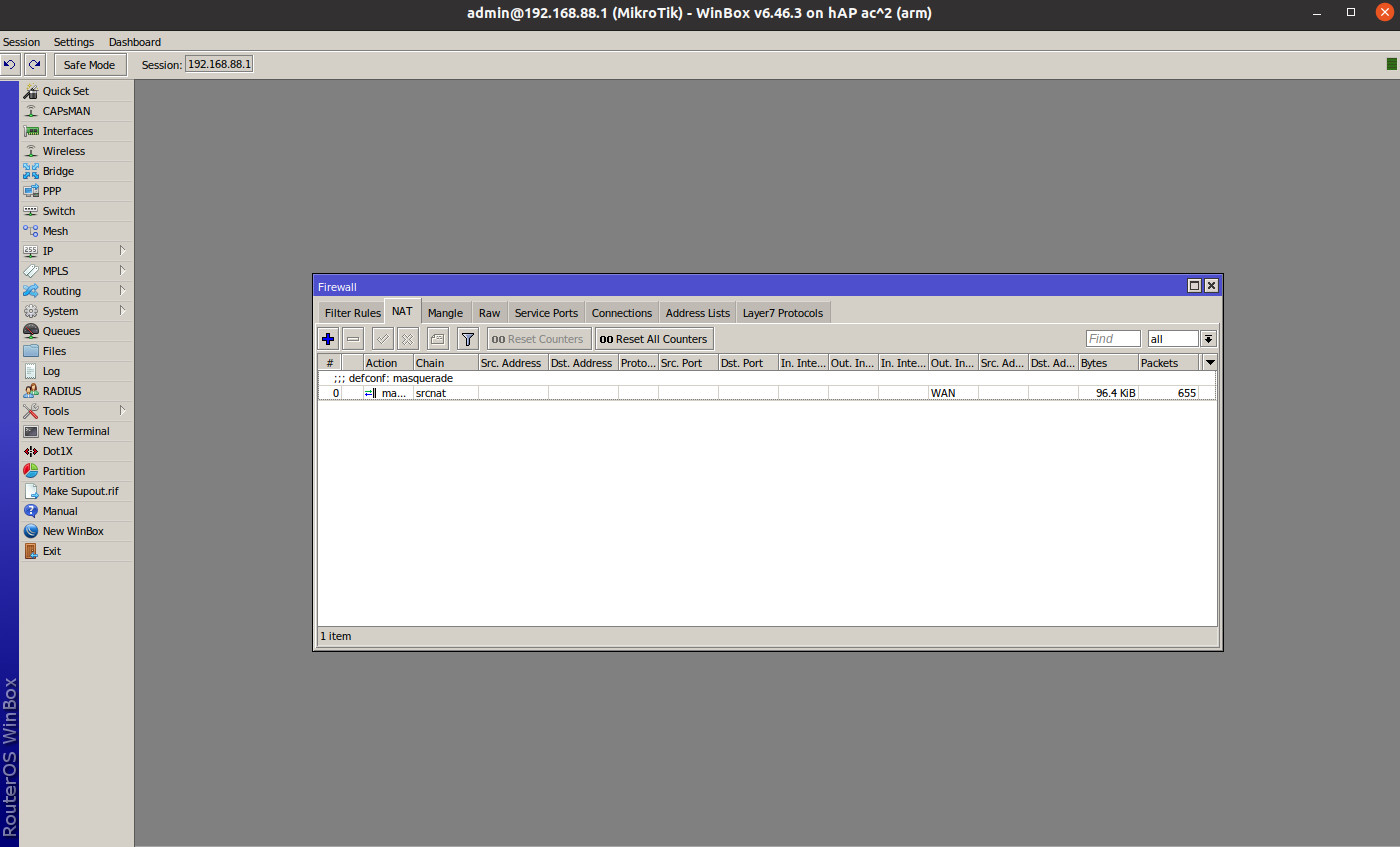Open Quick Set from the sidebar
Image resolution: width=1400 pixels, height=847 pixels.
(x=76, y=91)
